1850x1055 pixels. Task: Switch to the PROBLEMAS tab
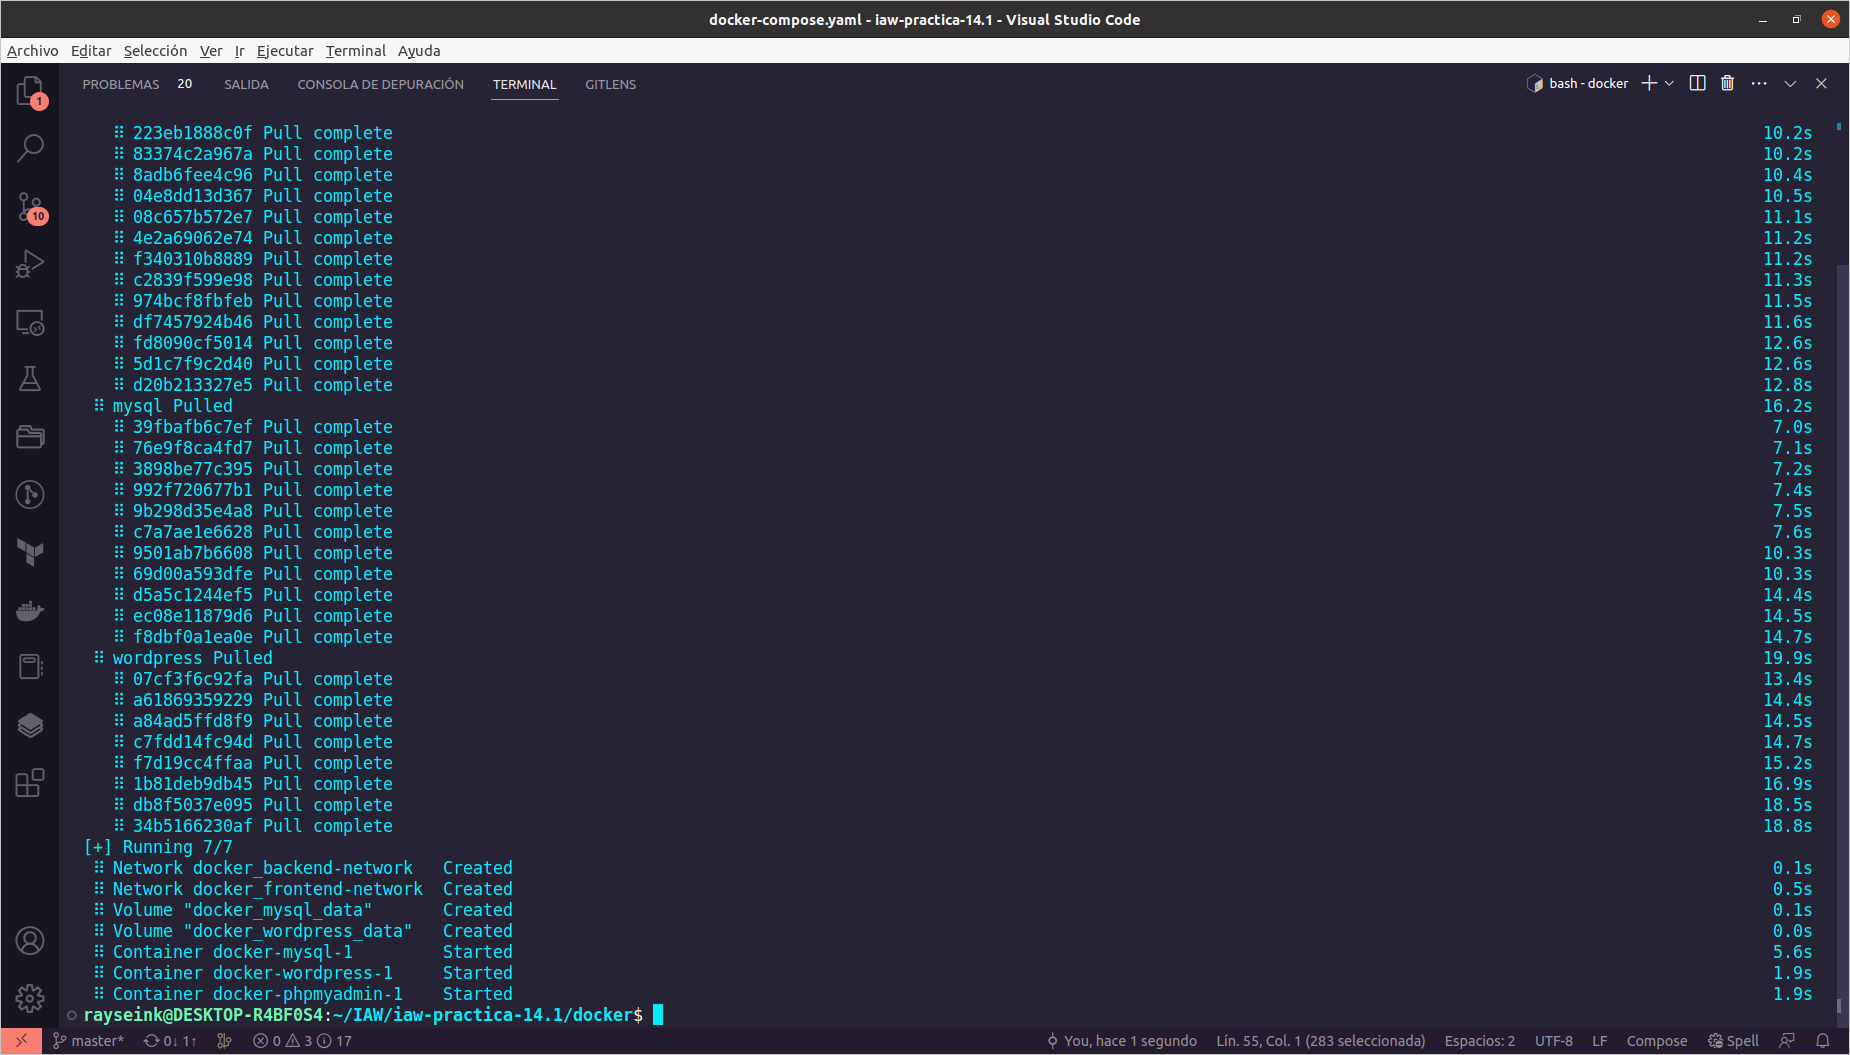click(121, 84)
